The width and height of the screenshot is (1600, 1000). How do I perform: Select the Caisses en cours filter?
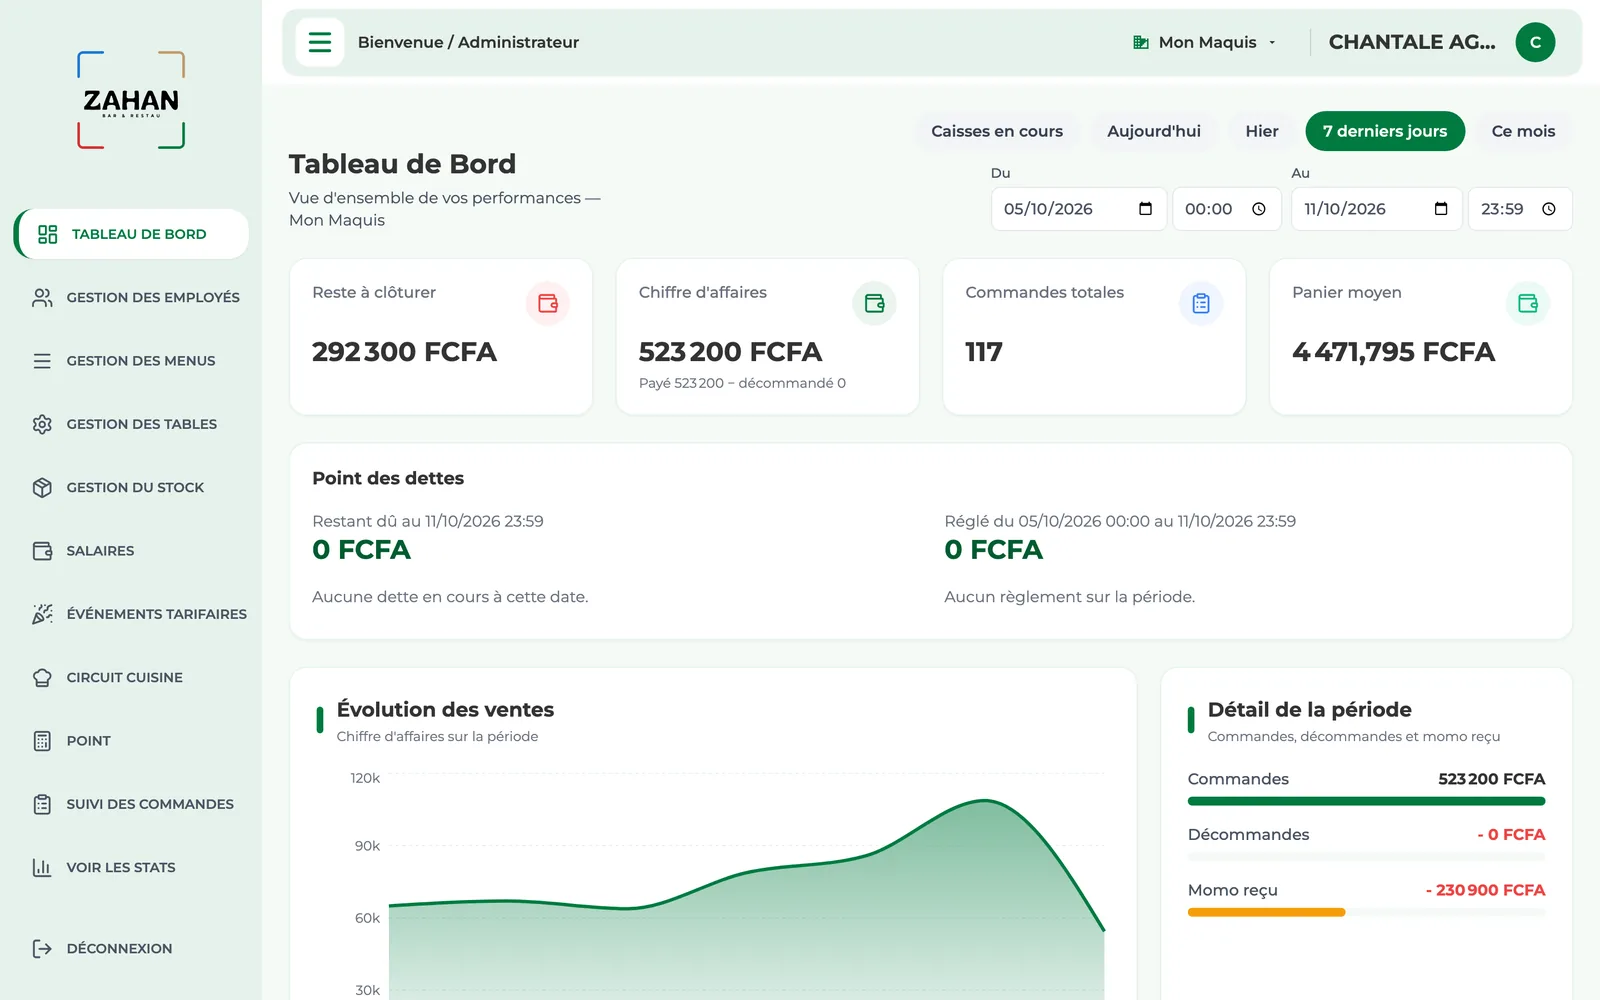click(997, 131)
